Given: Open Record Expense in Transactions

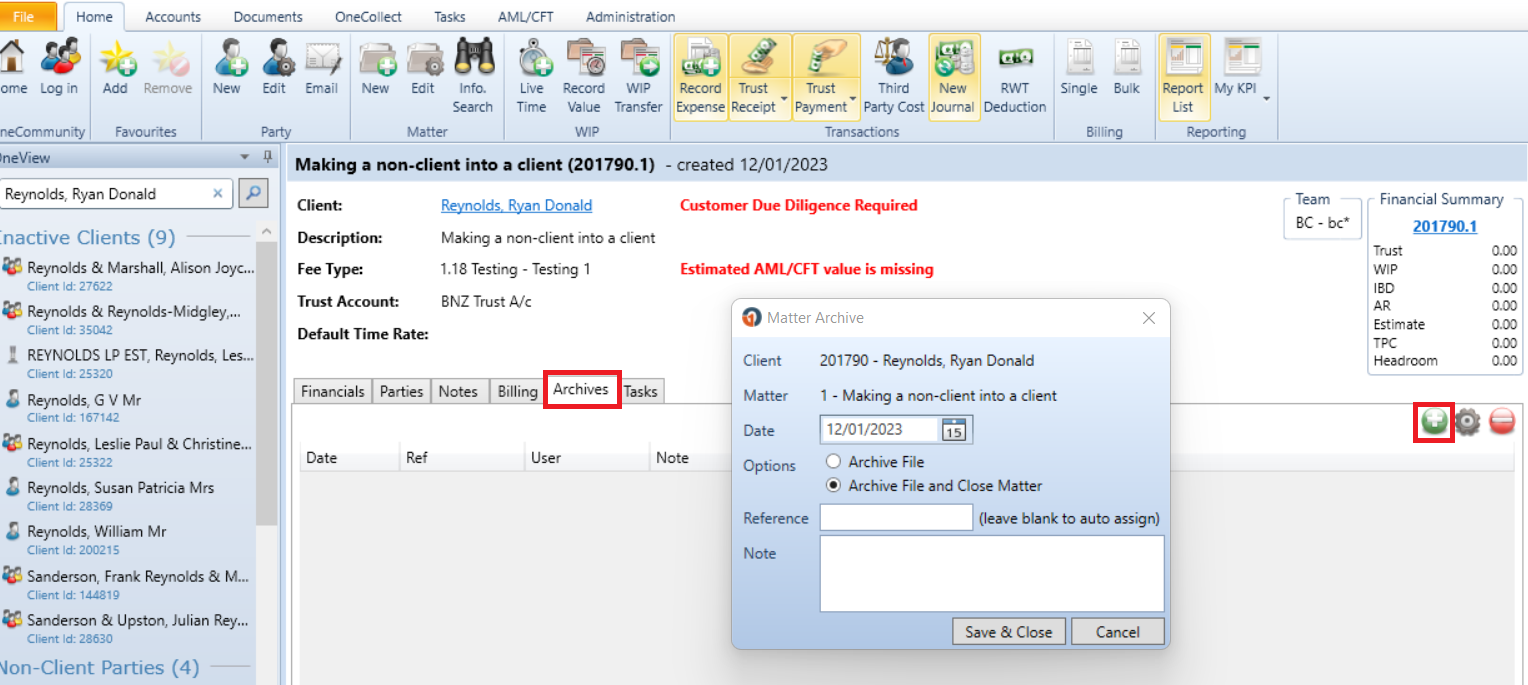Looking at the screenshot, I should coord(700,78).
